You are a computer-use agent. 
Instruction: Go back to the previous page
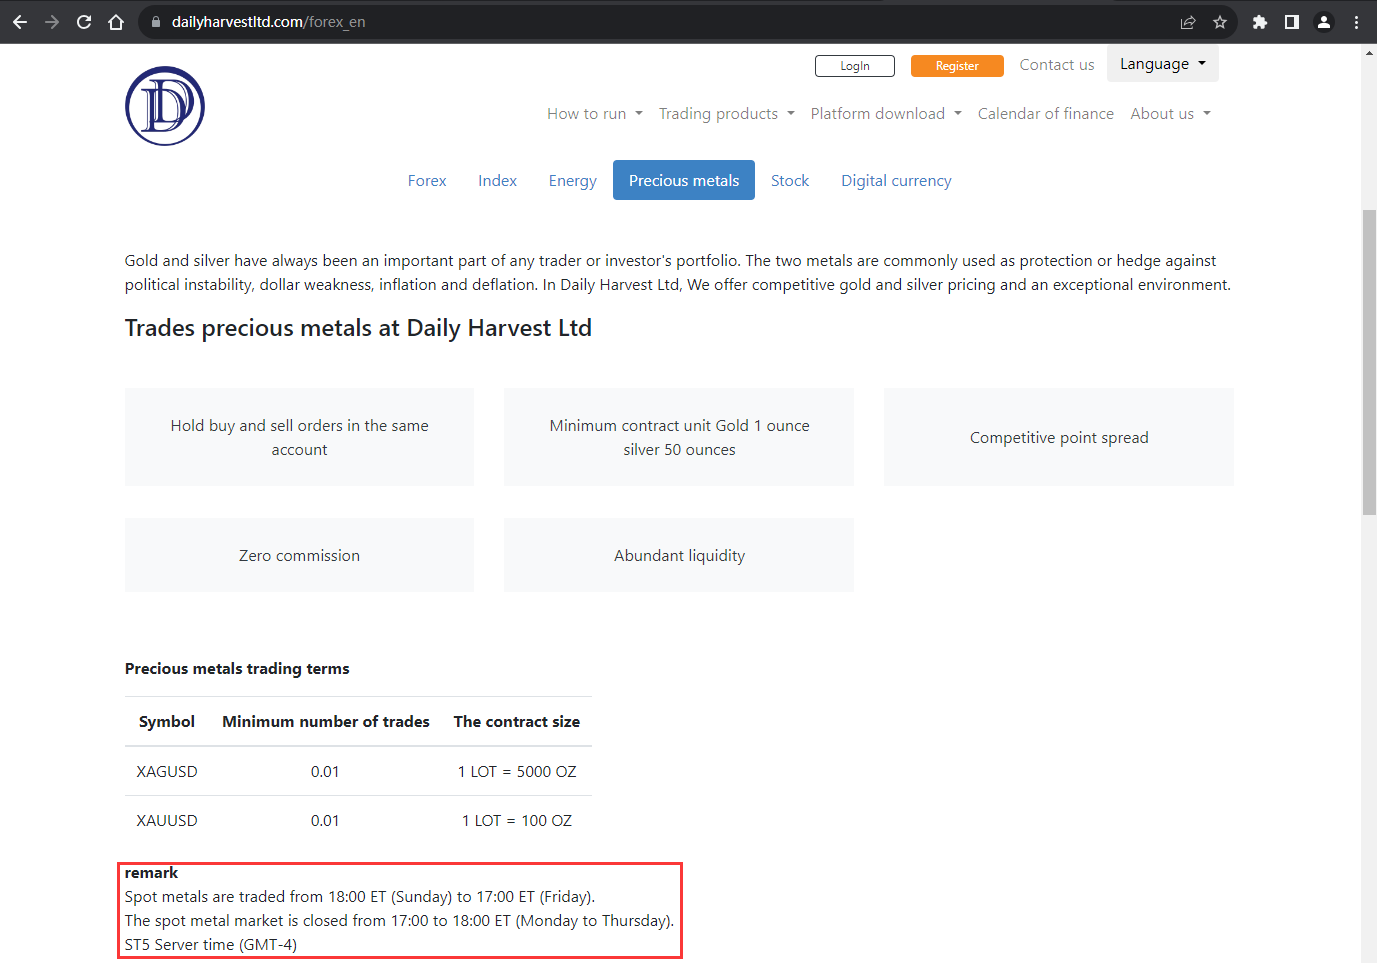20,22
